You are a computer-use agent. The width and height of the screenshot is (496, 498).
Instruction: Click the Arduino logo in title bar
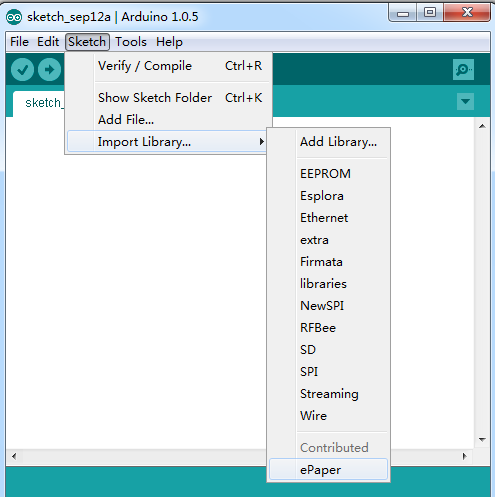14,17
